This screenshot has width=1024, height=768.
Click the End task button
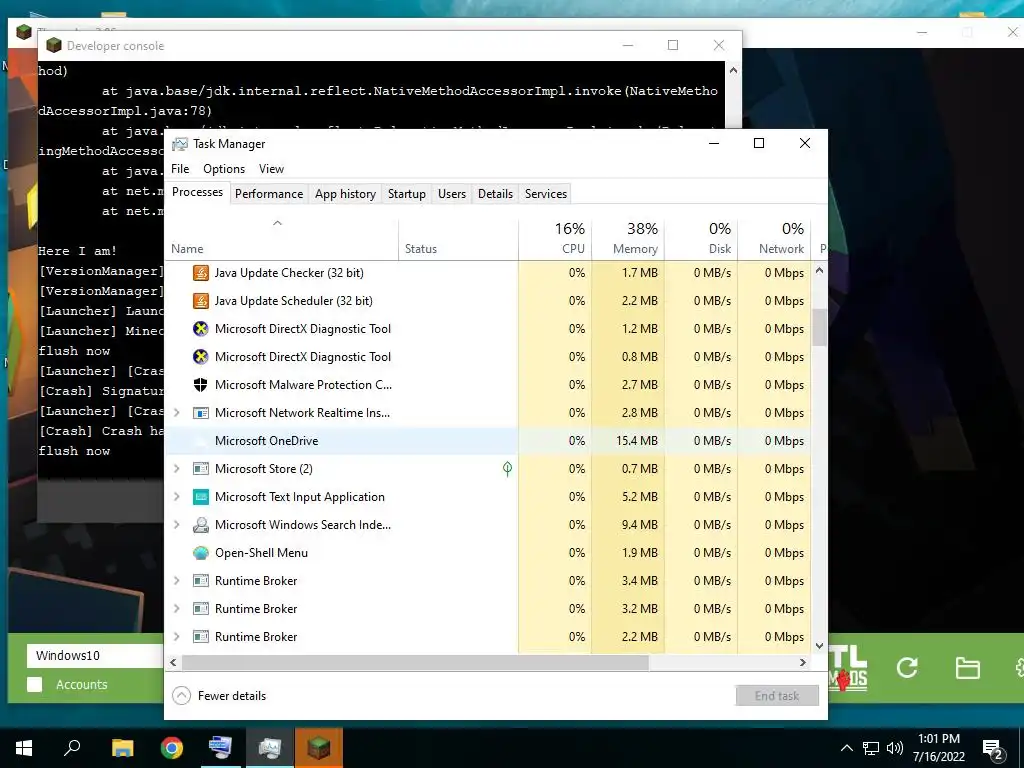[777, 696]
